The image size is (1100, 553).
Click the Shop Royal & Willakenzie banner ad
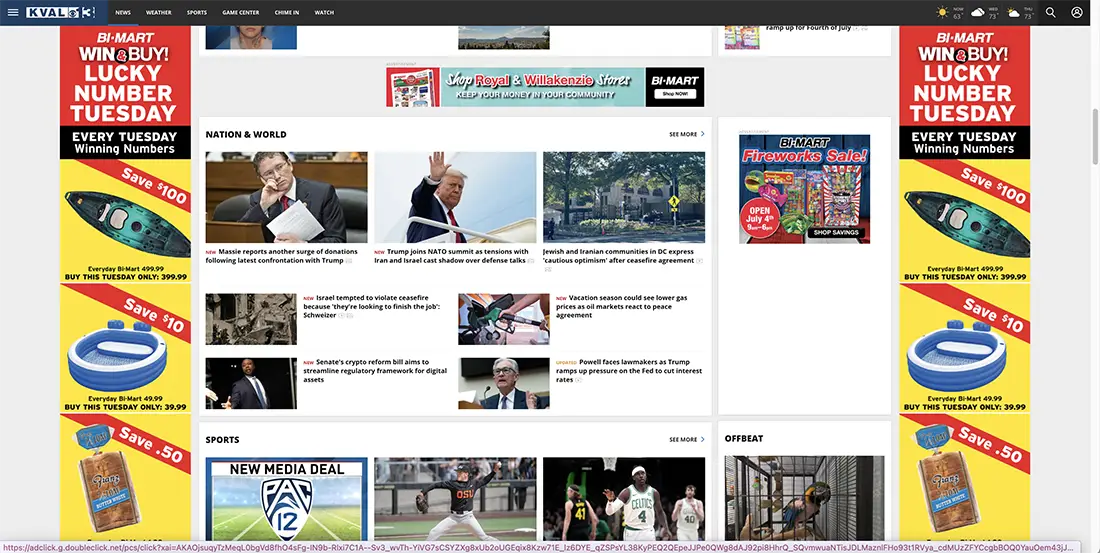[x=545, y=87]
